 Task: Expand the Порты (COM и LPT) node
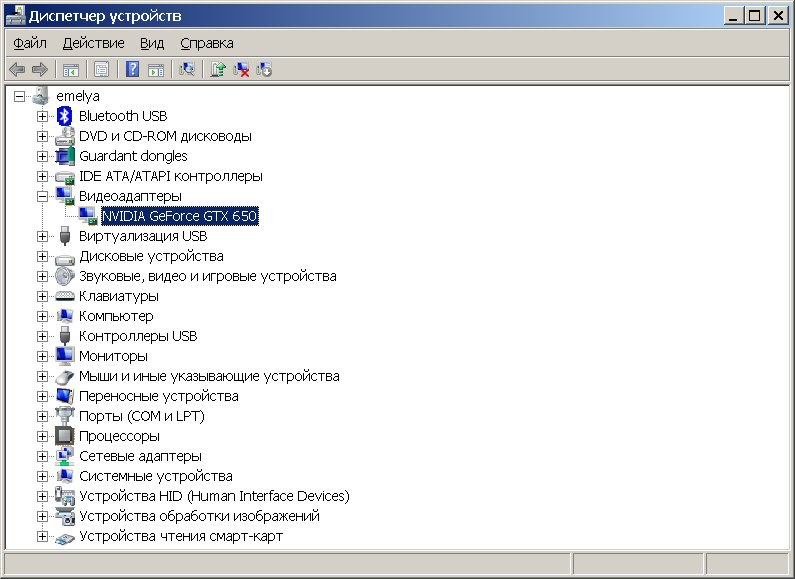[42, 416]
